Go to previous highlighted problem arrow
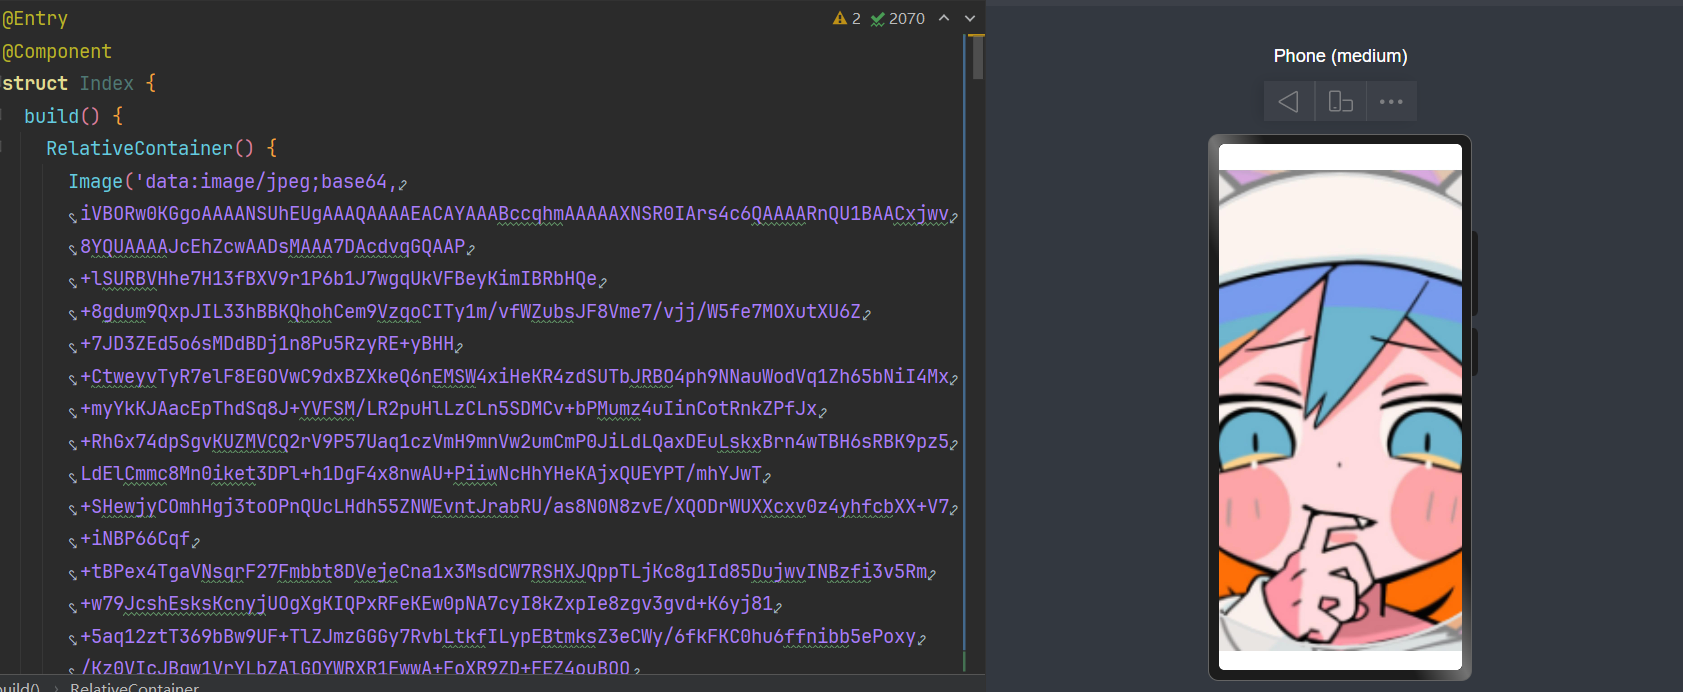This screenshot has width=1683, height=692. coord(944,18)
